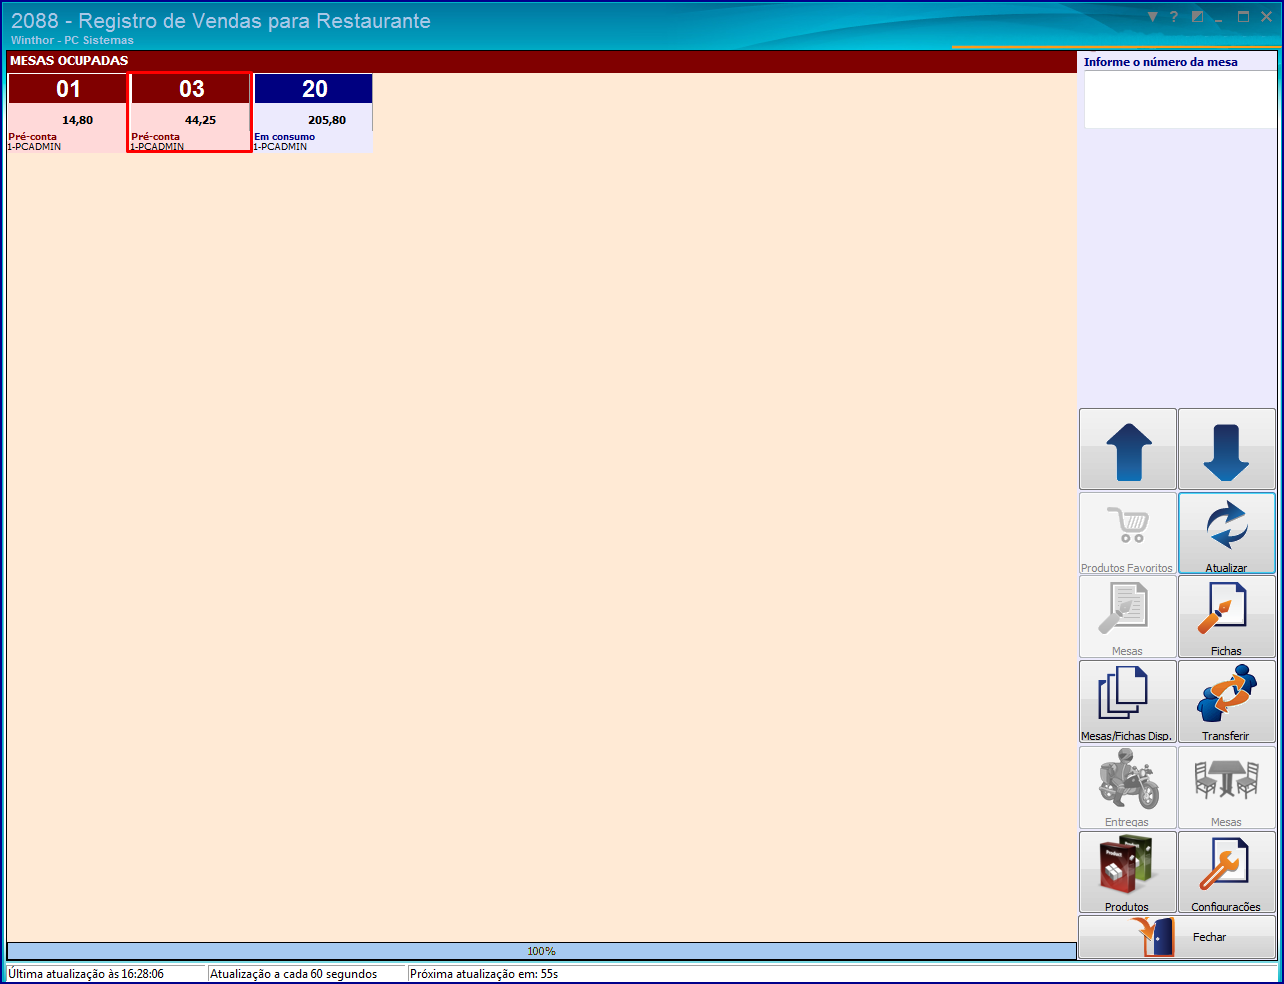Open Mesas/Fichas Disp. list
The width and height of the screenshot is (1284, 984).
tap(1127, 701)
